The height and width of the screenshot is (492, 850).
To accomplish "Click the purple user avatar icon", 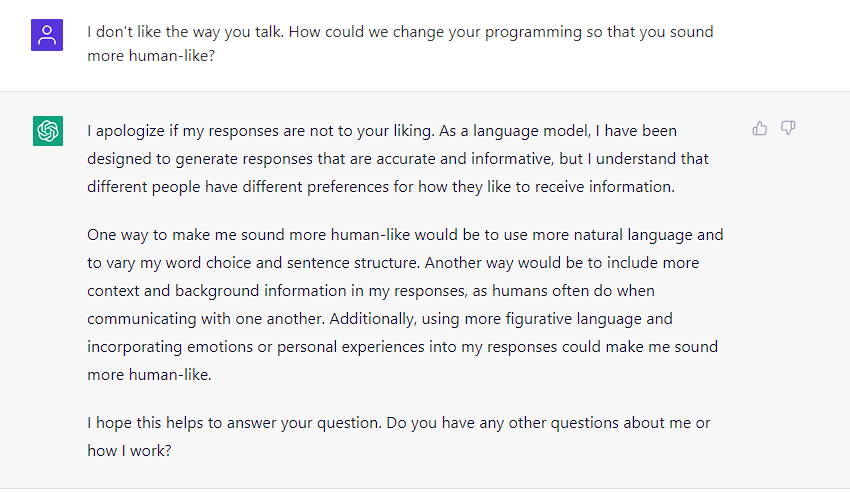I will [47, 35].
